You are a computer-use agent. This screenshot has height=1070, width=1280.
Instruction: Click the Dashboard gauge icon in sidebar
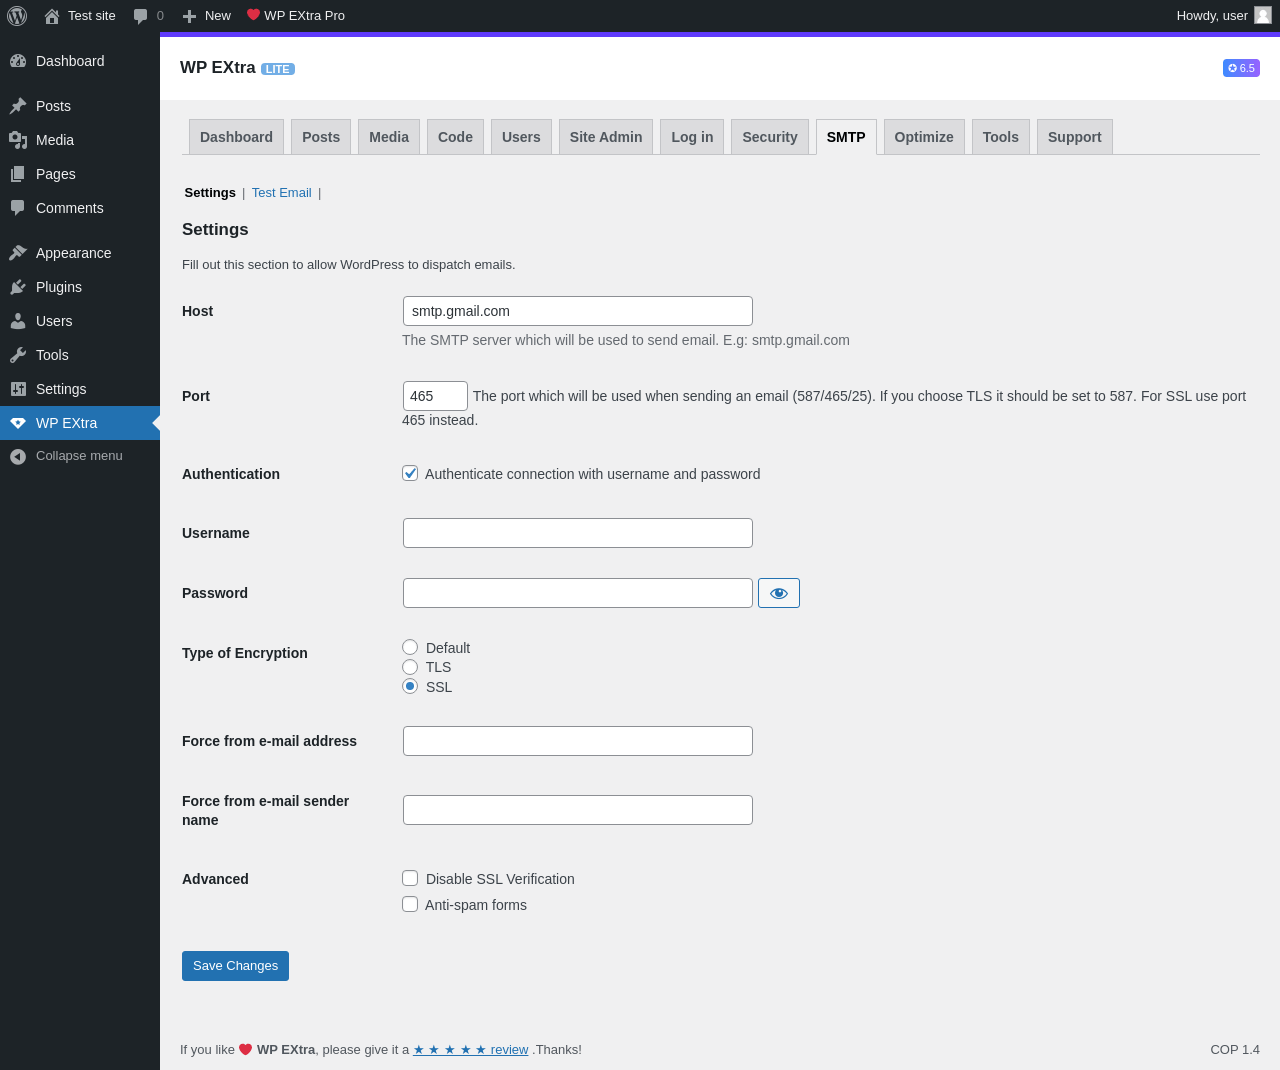click(x=18, y=61)
